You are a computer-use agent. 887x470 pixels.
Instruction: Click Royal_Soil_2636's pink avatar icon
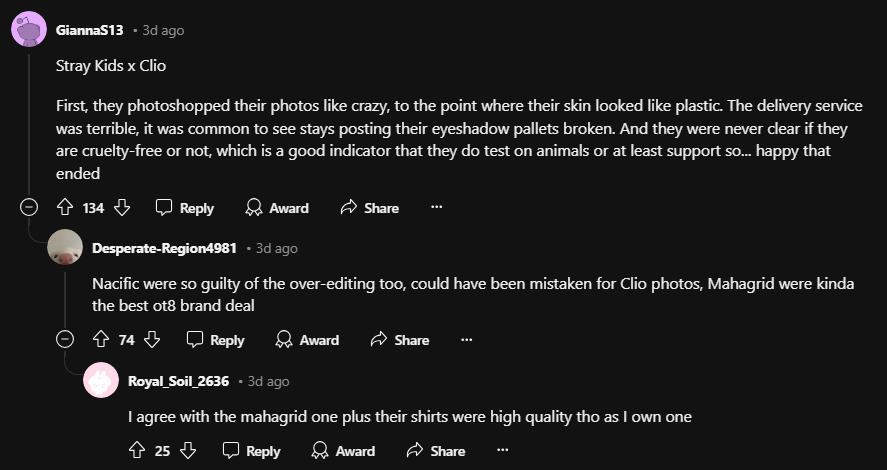102,381
